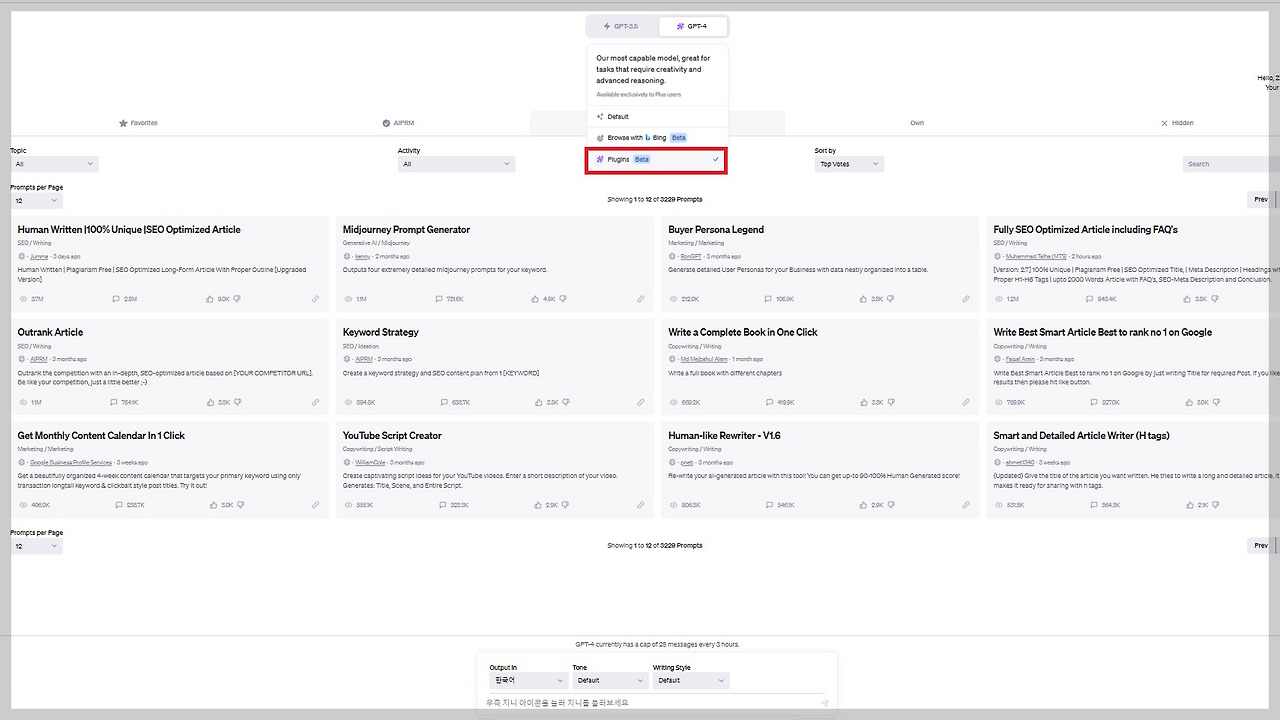The width and height of the screenshot is (1280, 720).
Task: Copy link of Human Written SEO Optimized Article
Action: tap(315, 299)
